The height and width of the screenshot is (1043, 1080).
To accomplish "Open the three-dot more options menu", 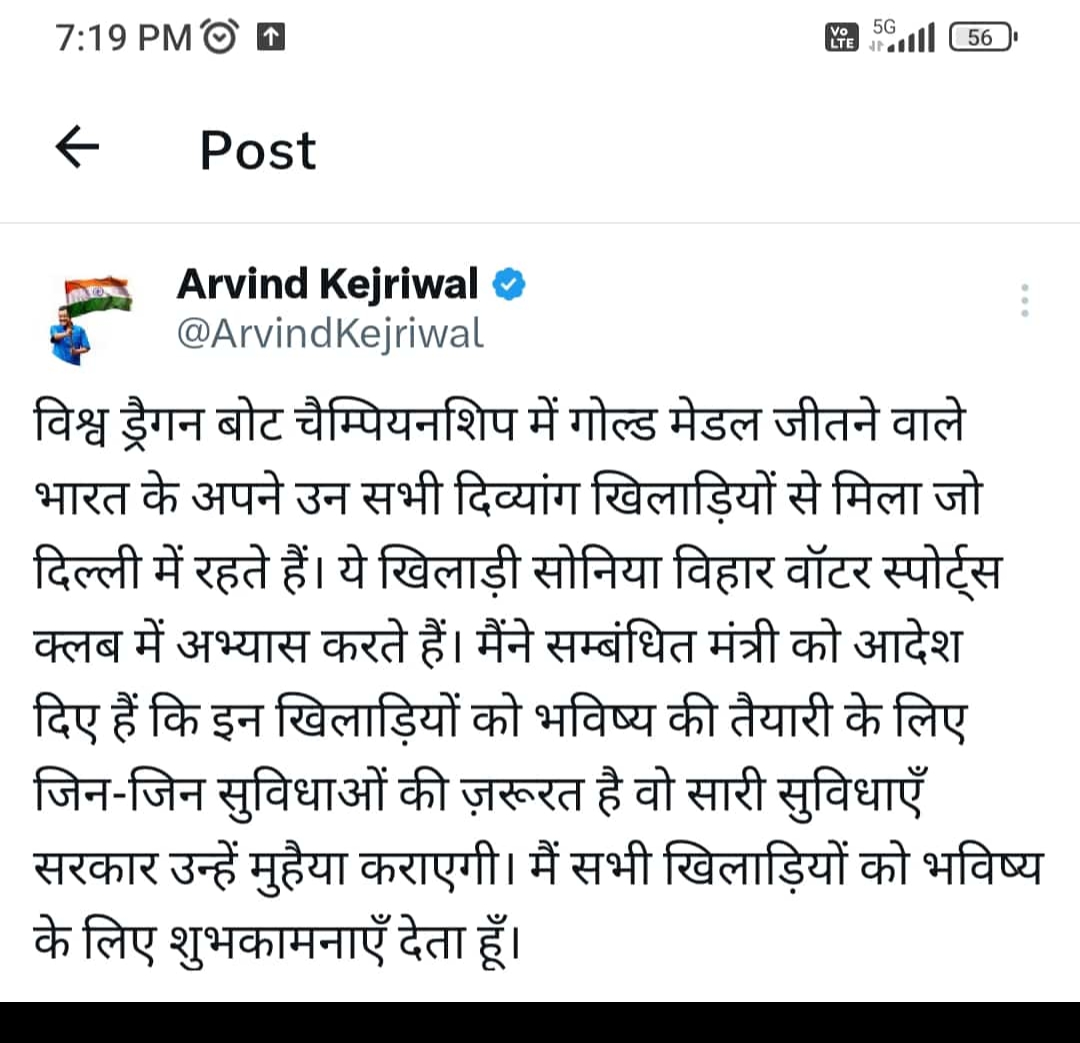I will coord(1023,300).
